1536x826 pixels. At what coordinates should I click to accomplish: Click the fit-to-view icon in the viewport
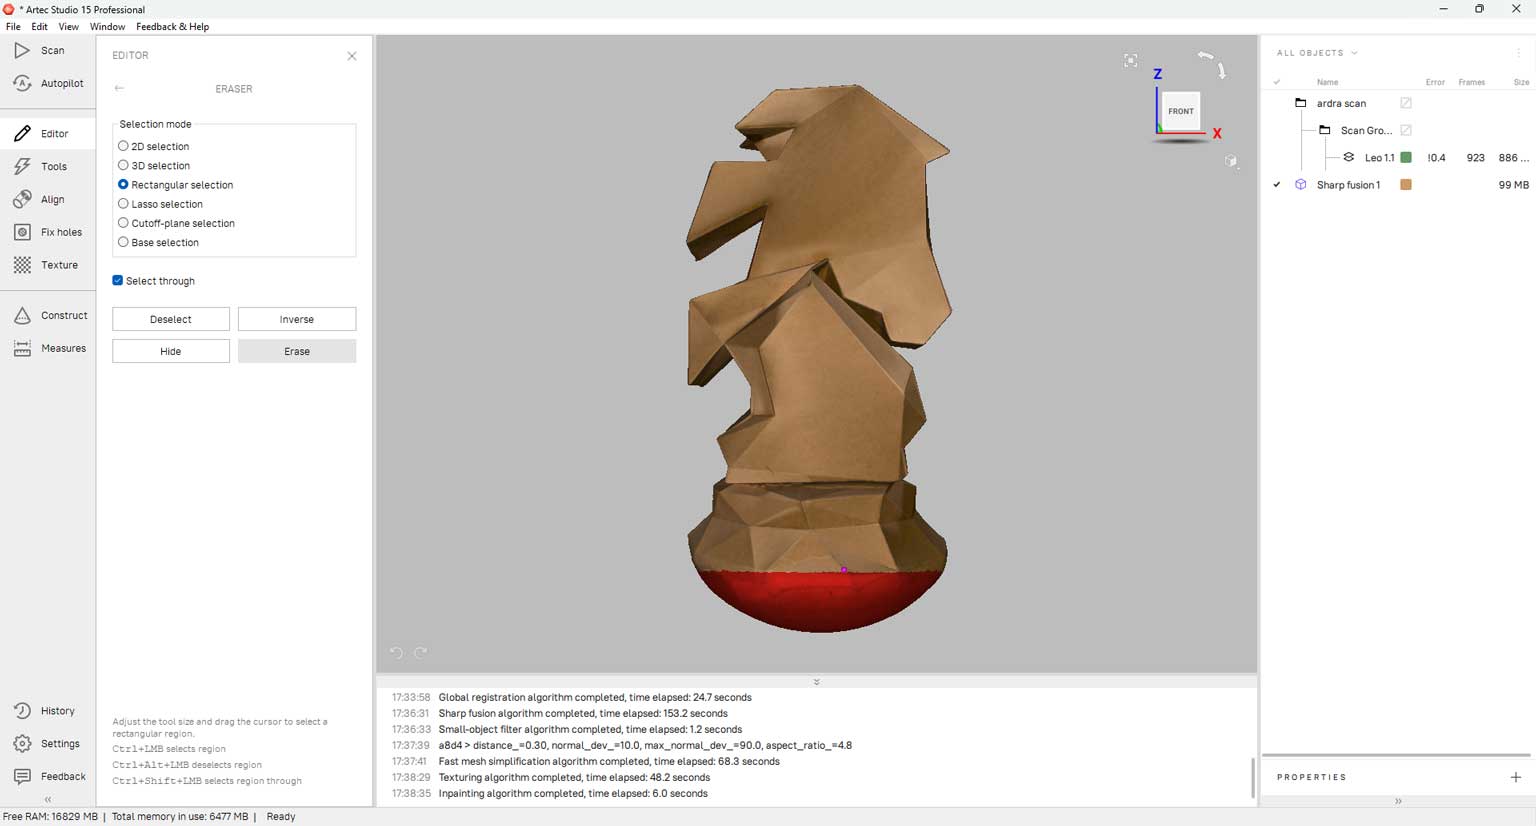(1130, 61)
